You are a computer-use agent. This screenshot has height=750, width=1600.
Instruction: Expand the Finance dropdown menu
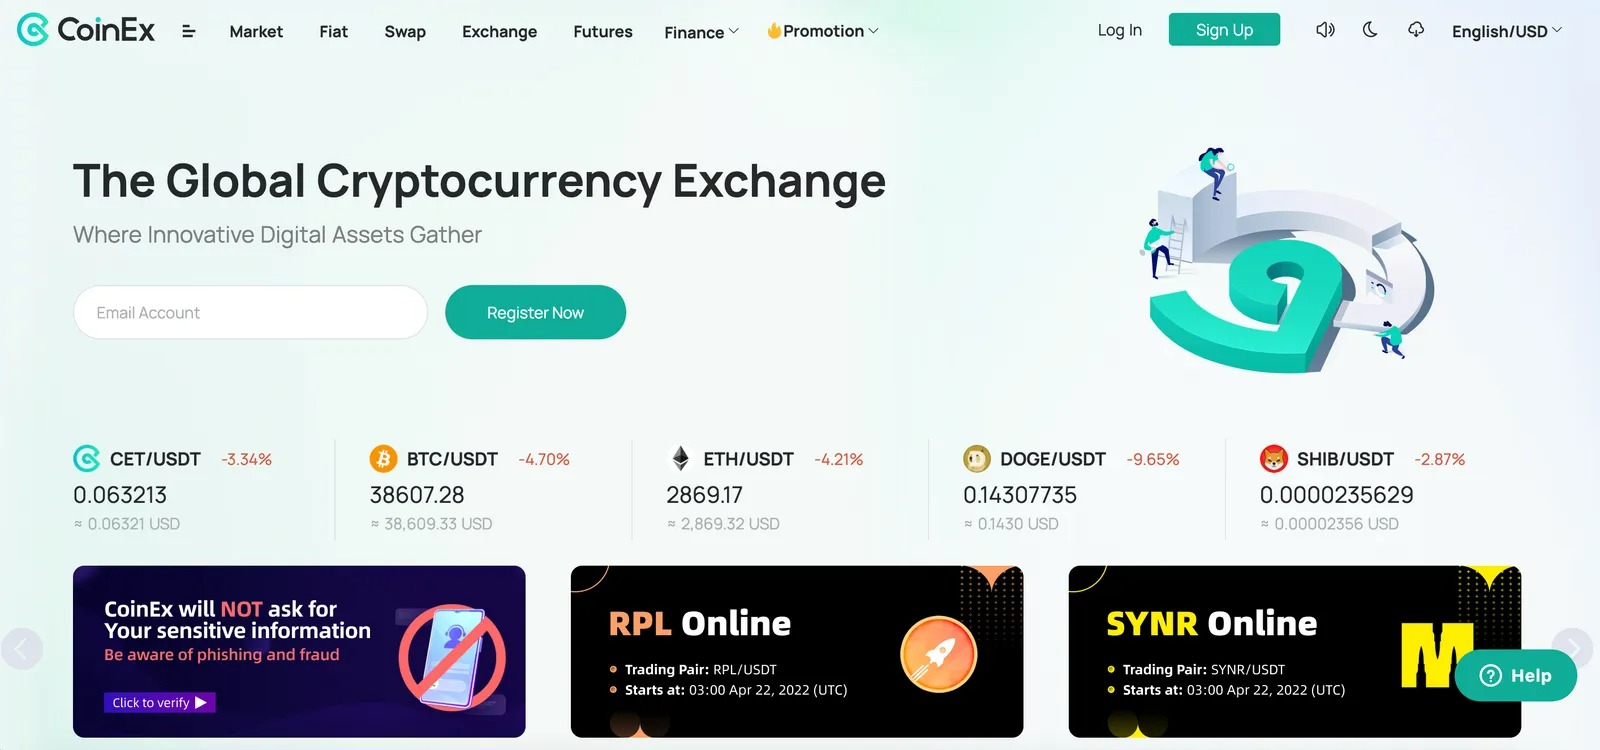701,32
